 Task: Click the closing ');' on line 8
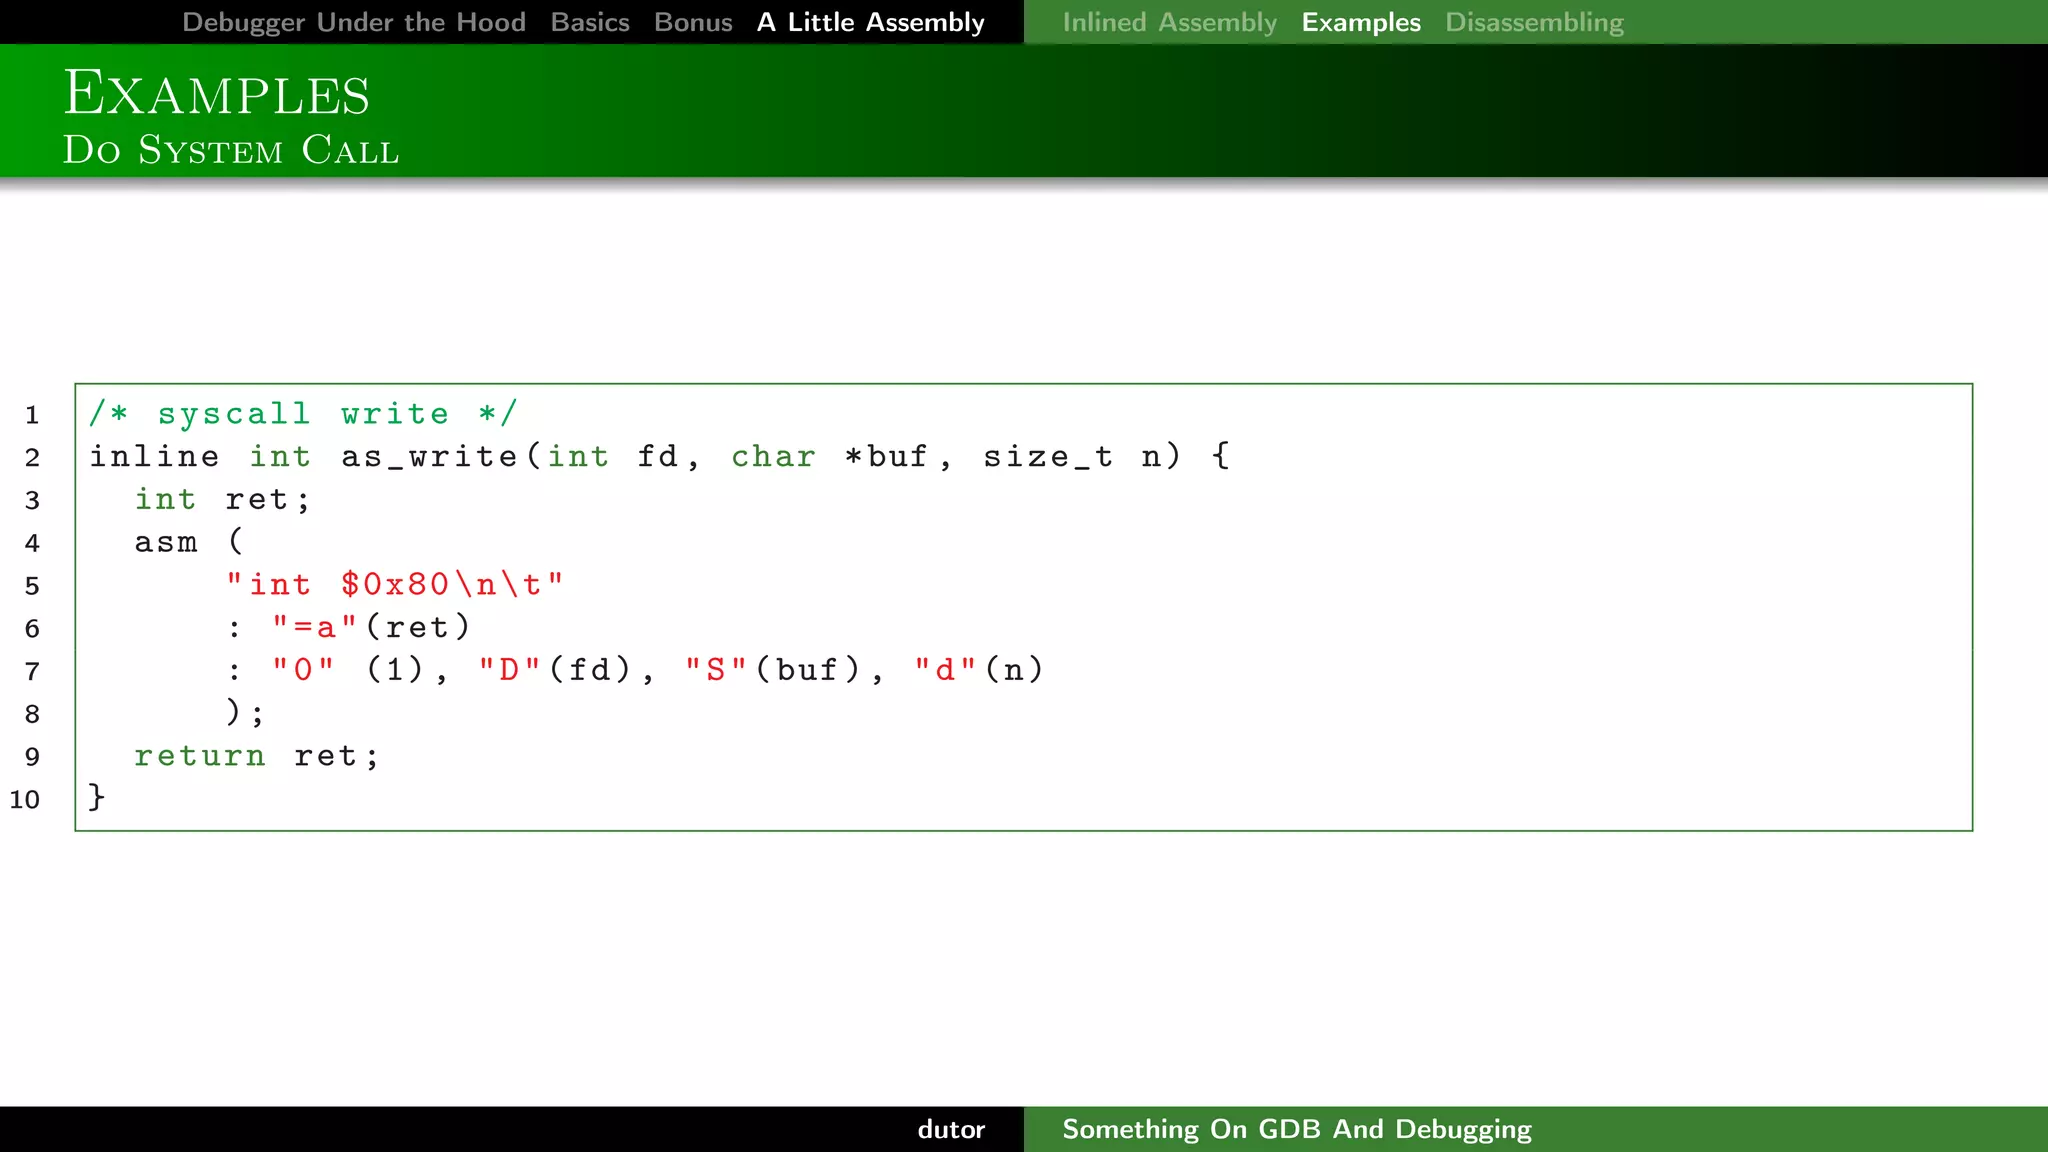[245, 712]
